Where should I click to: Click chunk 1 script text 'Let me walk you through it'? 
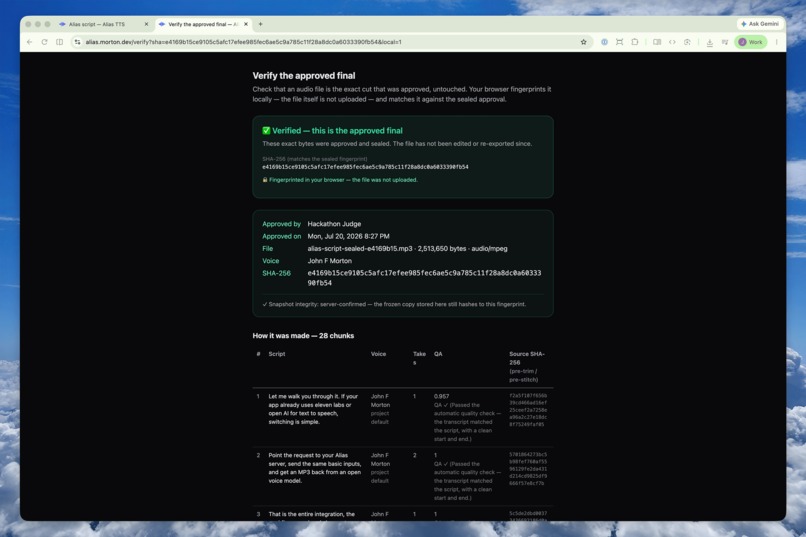click(313, 409)
